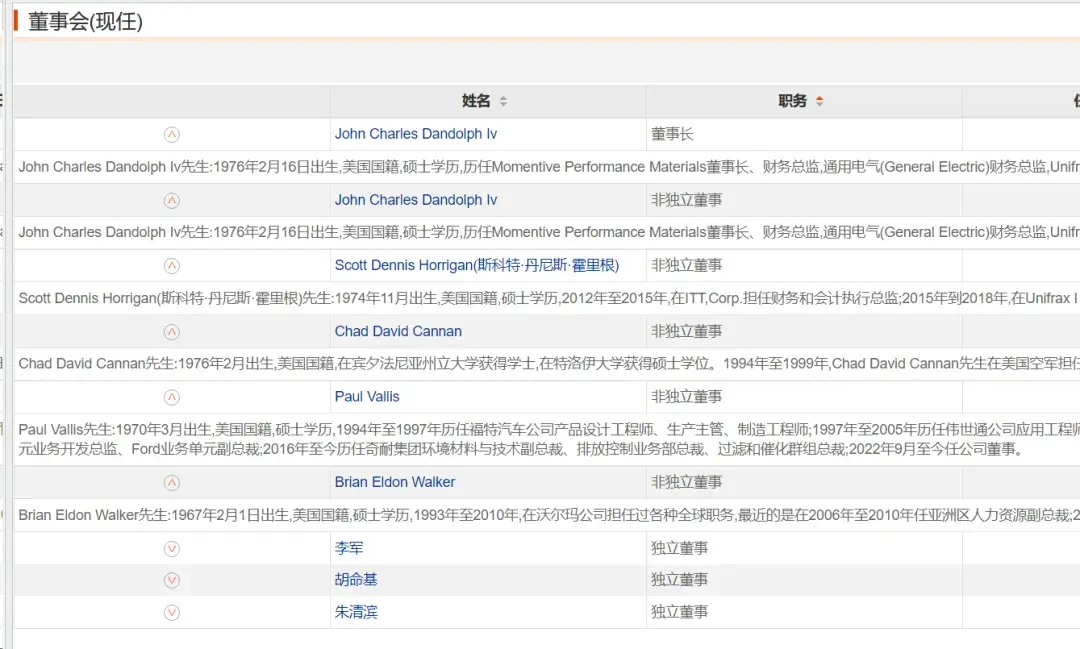1080x649 pixels.
Task: Select 非独立董事 cell in Chad David Cannan row
Action: point(804,331)
